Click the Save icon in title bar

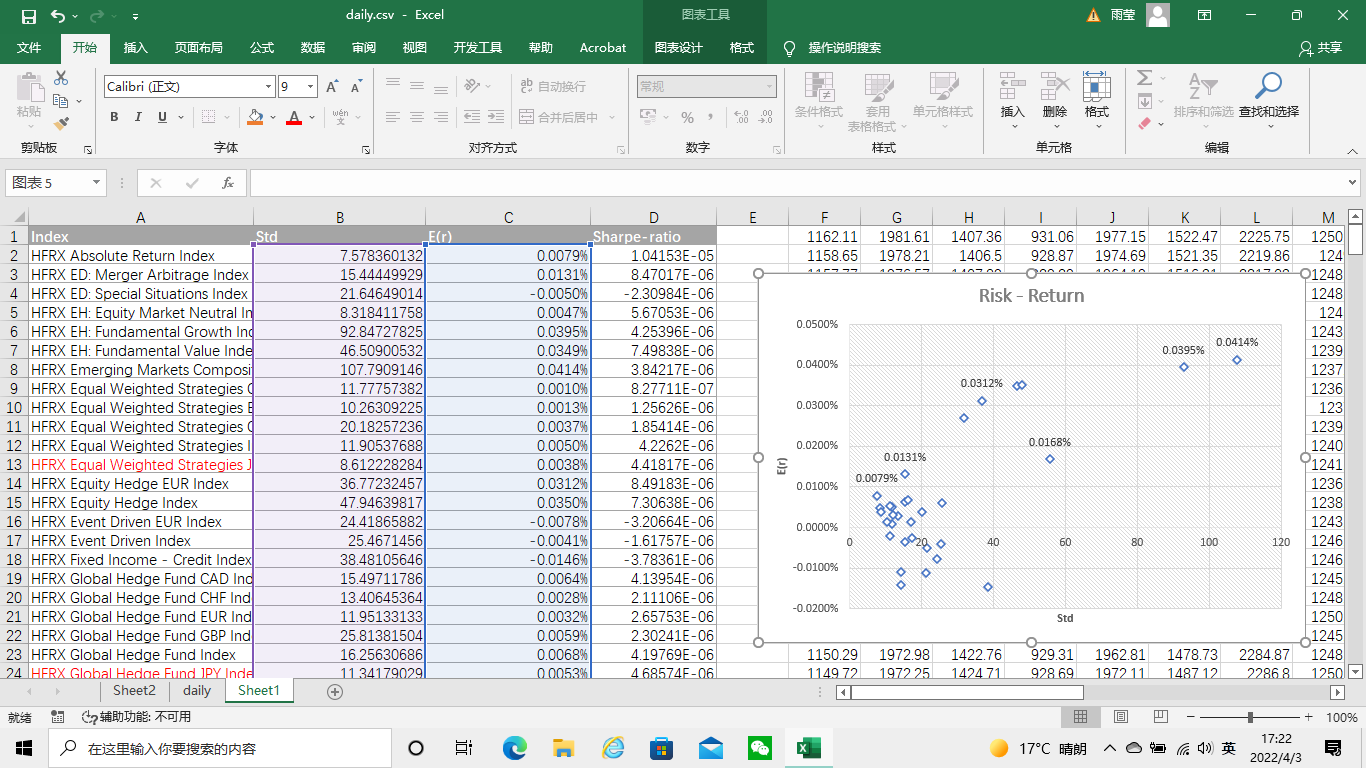(x=28, y=16)
